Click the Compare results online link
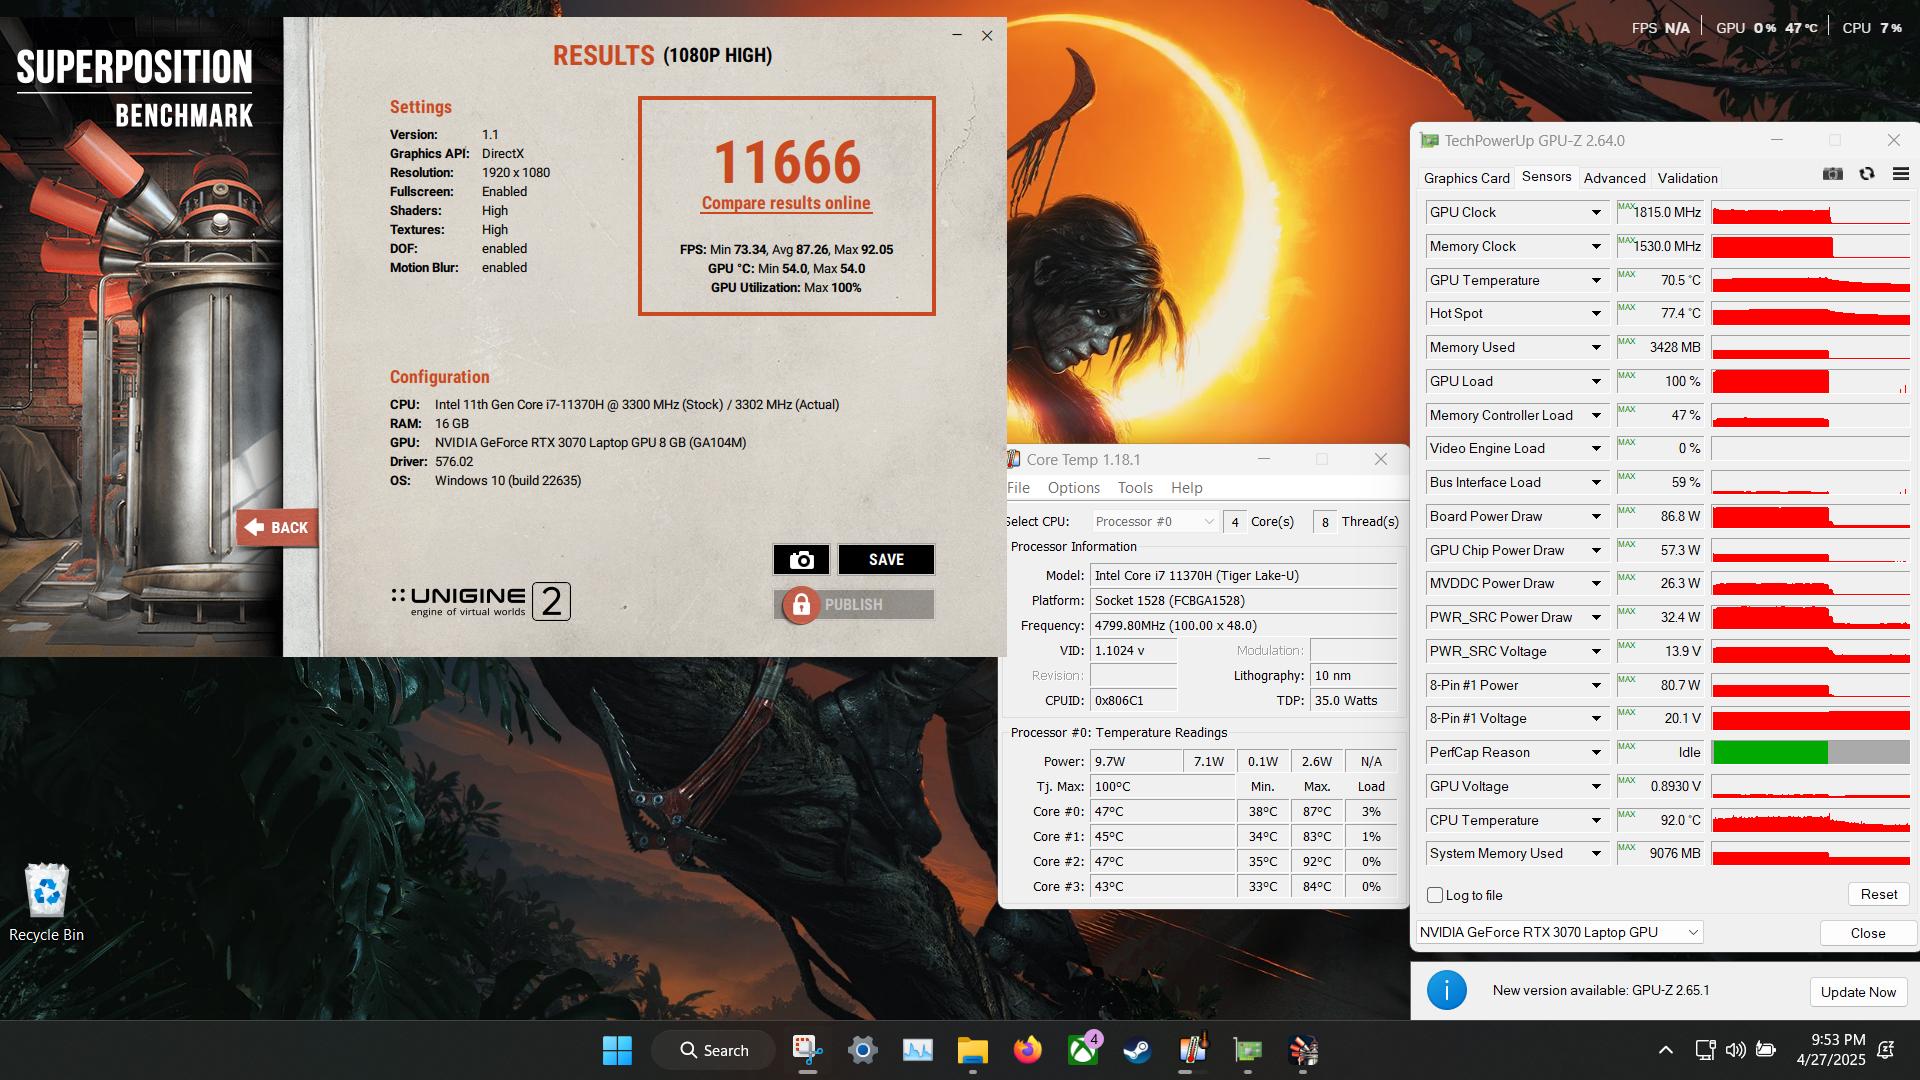The image size is (1920, 1080). (786, 203)
